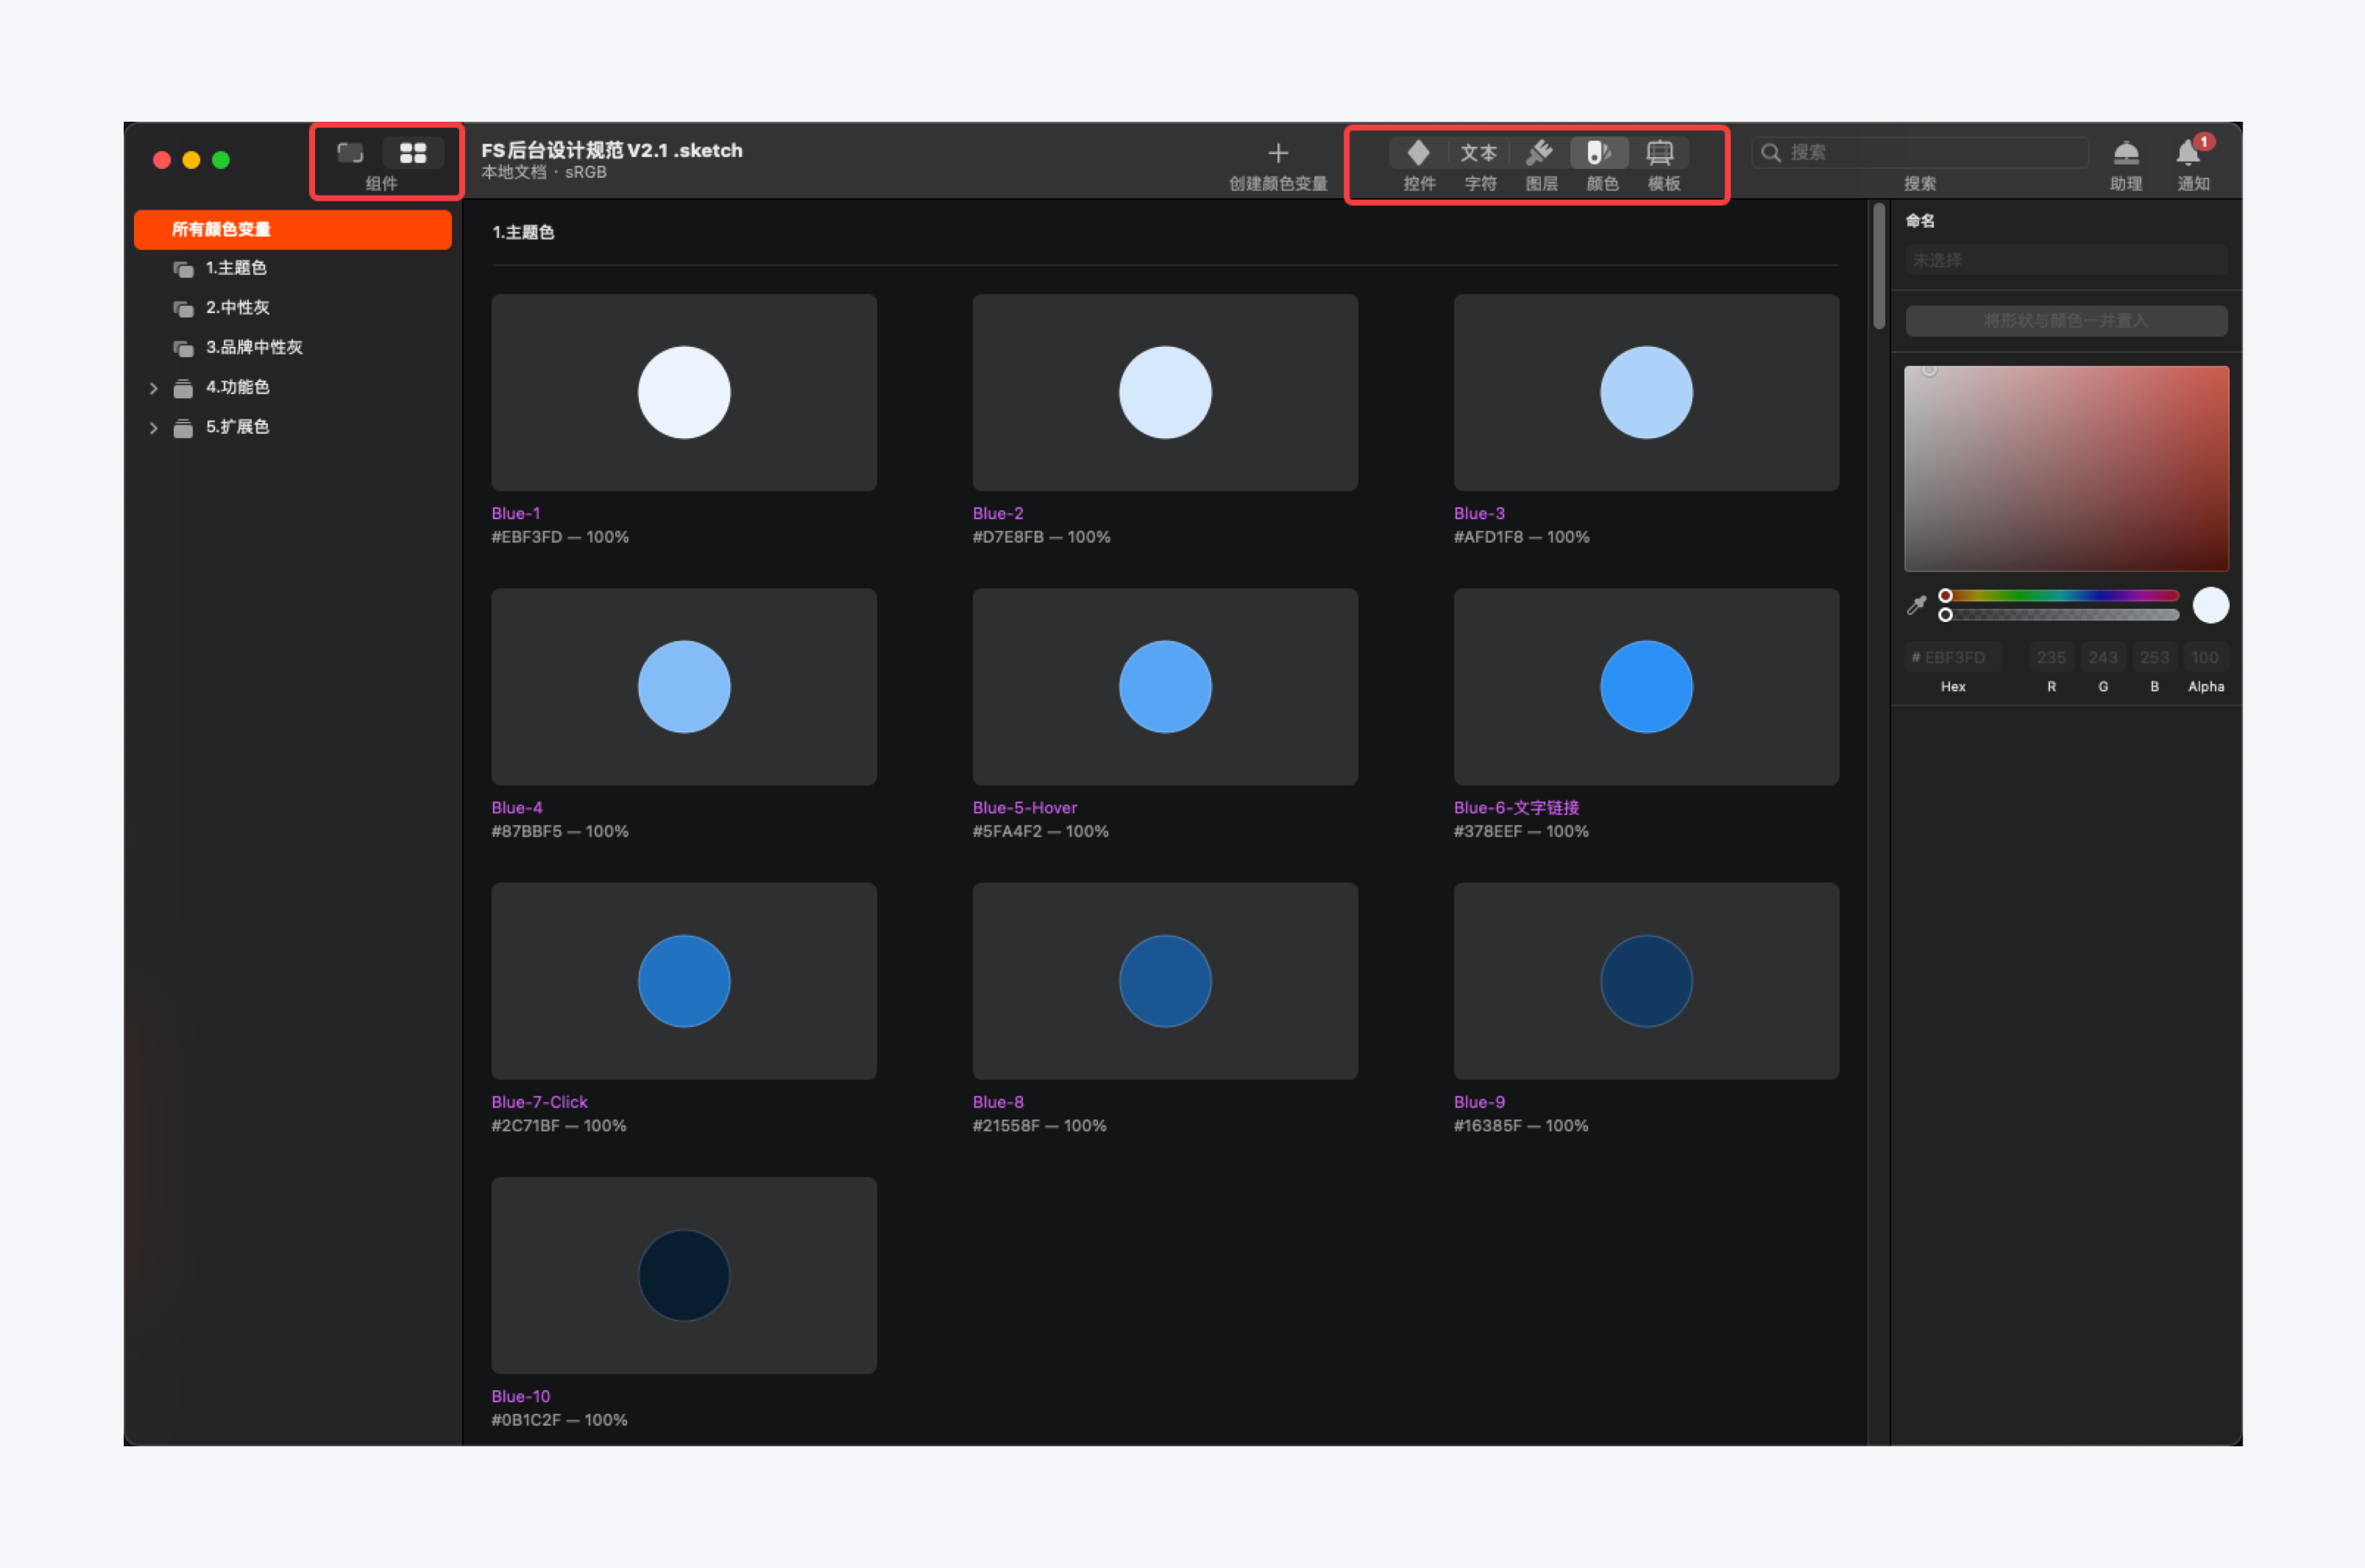Click the 1.主题色 section heading
The image size is (2365, 1568).
523,232
